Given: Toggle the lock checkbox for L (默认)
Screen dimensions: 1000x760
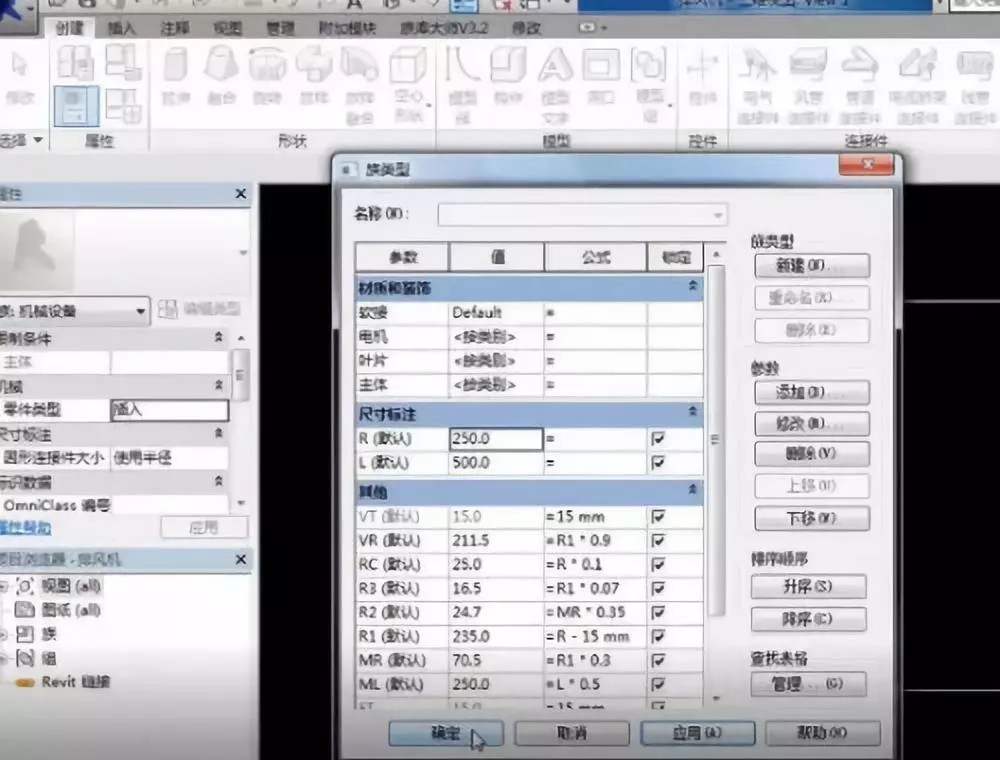Looking at the screenshot, I should coord(658,463).
